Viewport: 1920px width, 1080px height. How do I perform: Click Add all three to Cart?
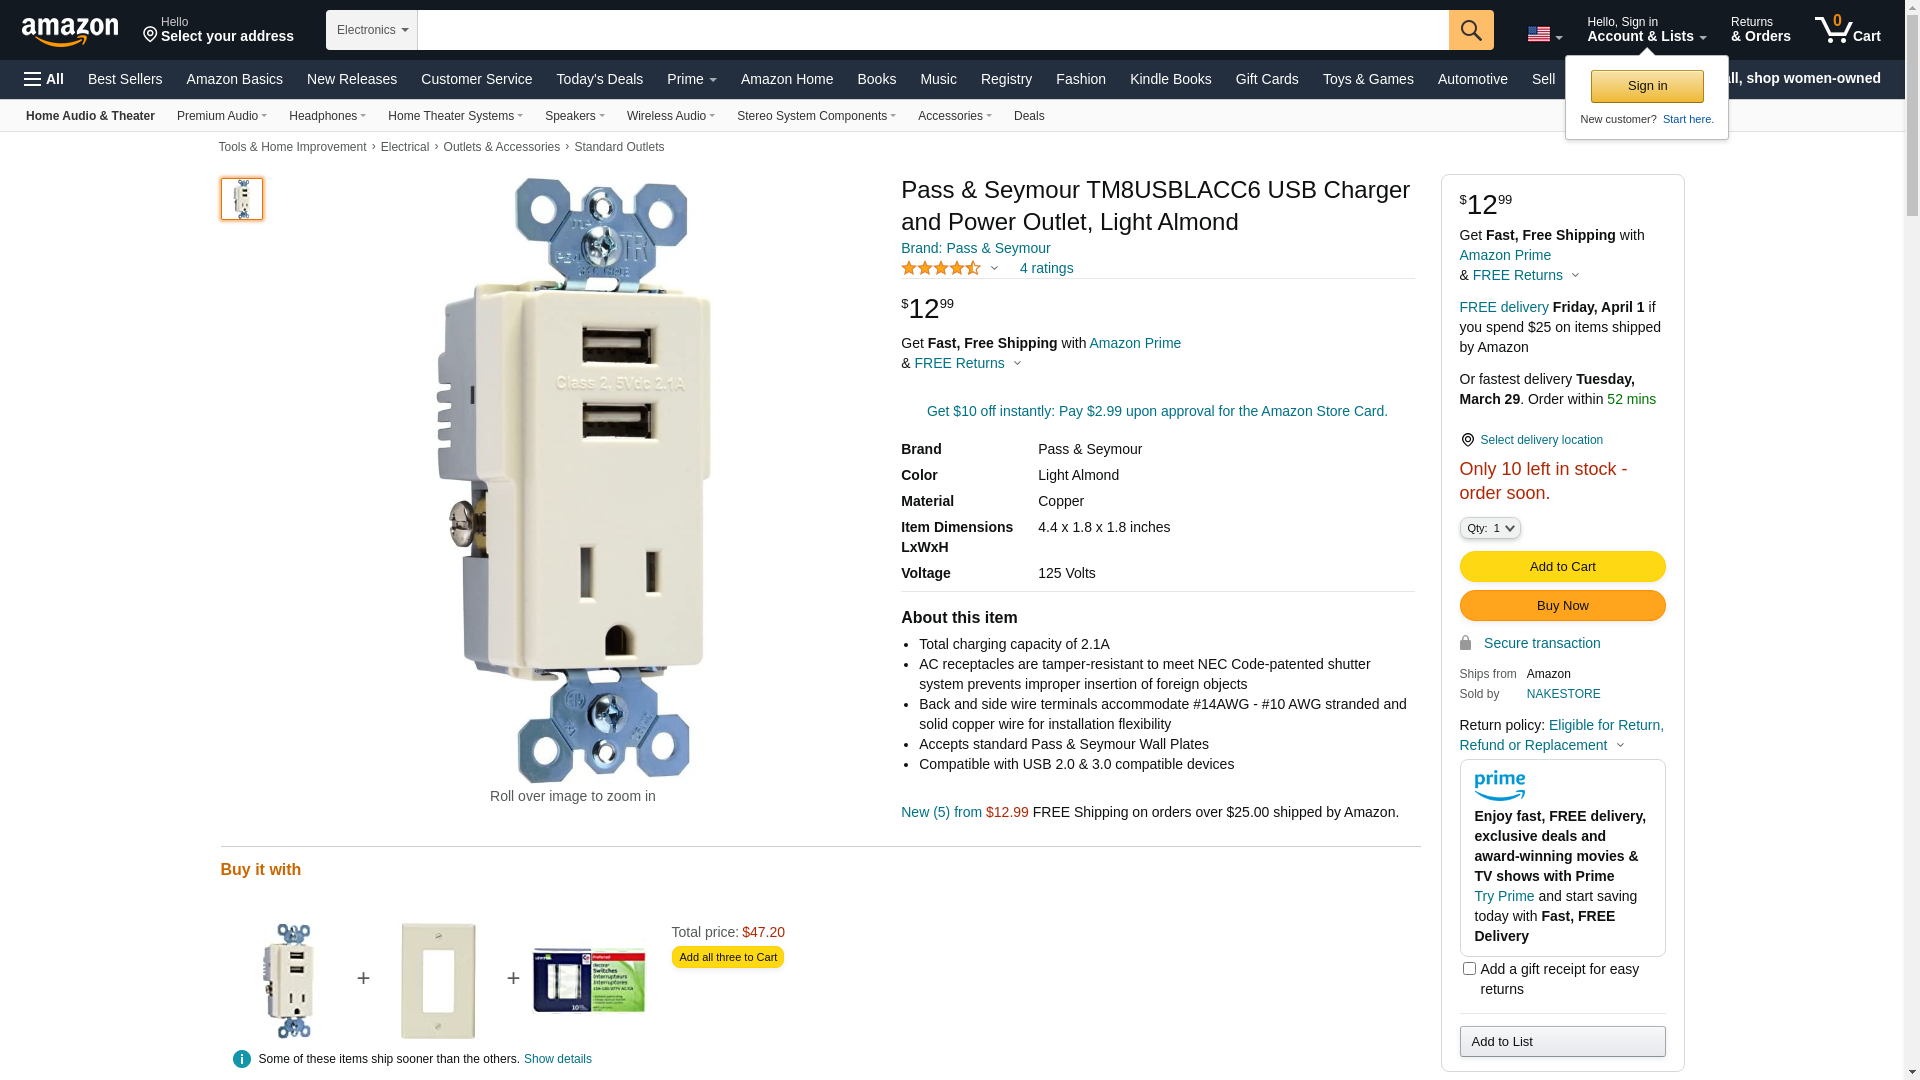tap(728, 957)
